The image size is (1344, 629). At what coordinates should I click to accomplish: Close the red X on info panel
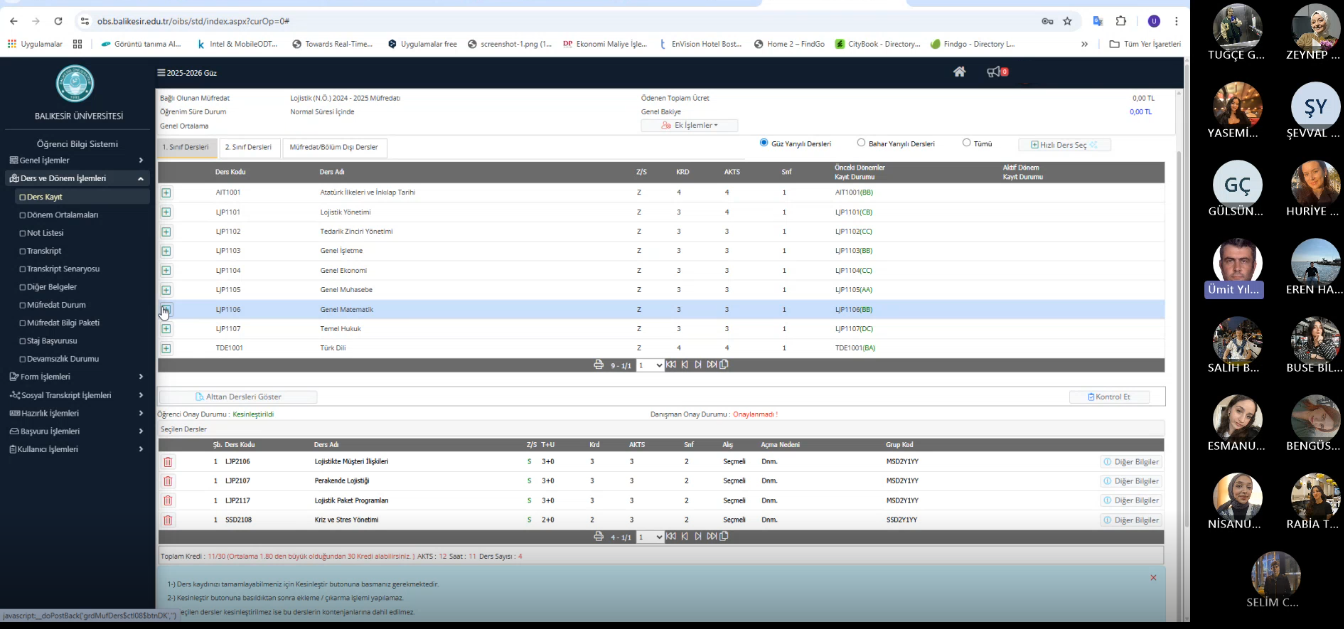1153,578
